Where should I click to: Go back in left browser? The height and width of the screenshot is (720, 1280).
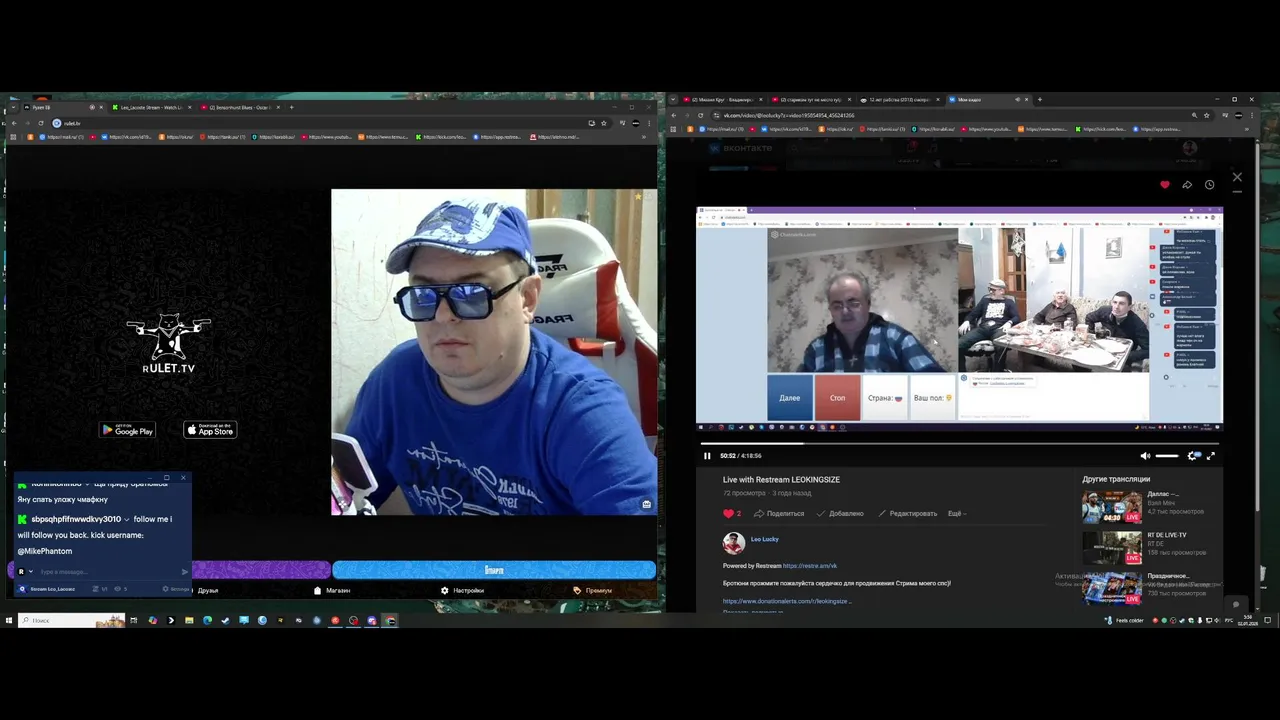12,123
